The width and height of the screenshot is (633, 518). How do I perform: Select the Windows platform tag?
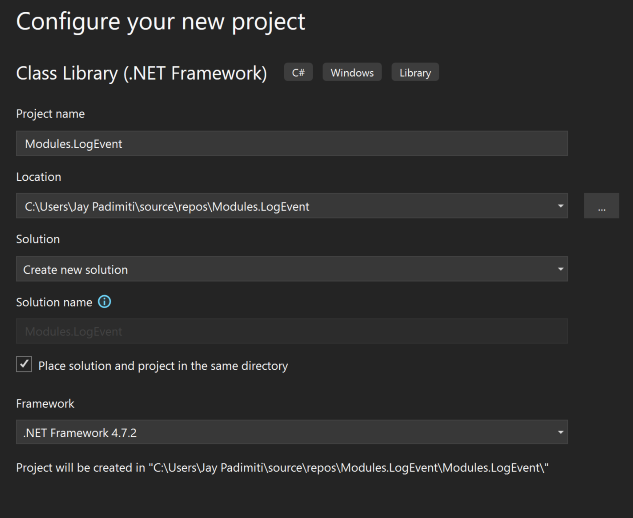tap(352, 72)
